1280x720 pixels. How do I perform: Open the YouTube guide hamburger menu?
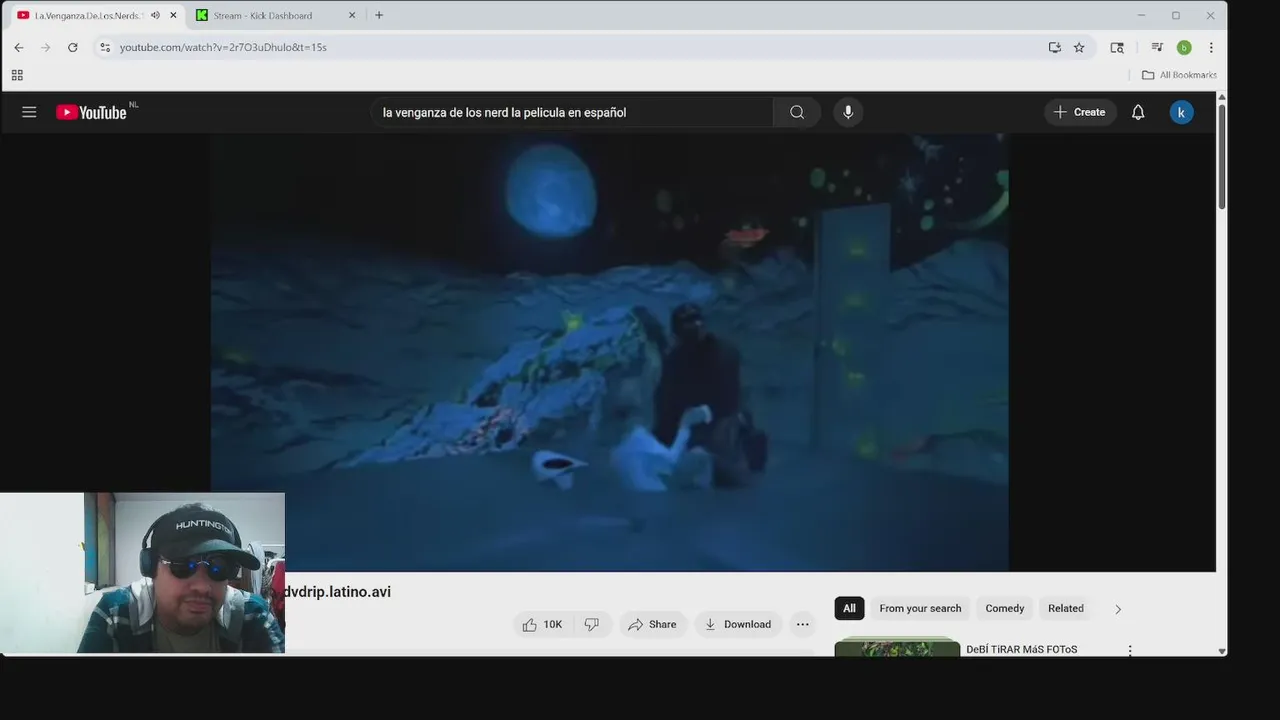point(29,112)
